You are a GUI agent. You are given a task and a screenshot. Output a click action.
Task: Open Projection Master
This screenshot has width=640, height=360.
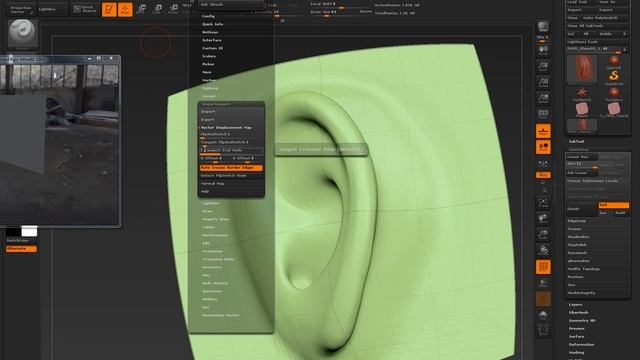coord(21,9)
